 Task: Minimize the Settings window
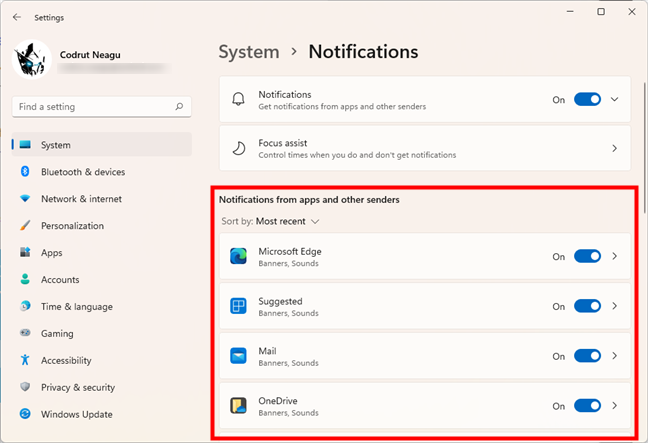570,12
